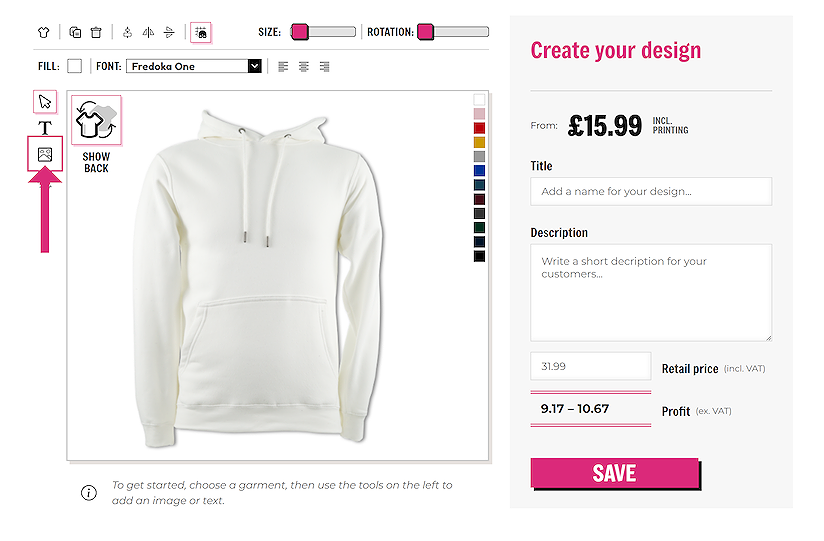824x541 pixels.
Task: Select the add image tool
Action: pos(45,154)
